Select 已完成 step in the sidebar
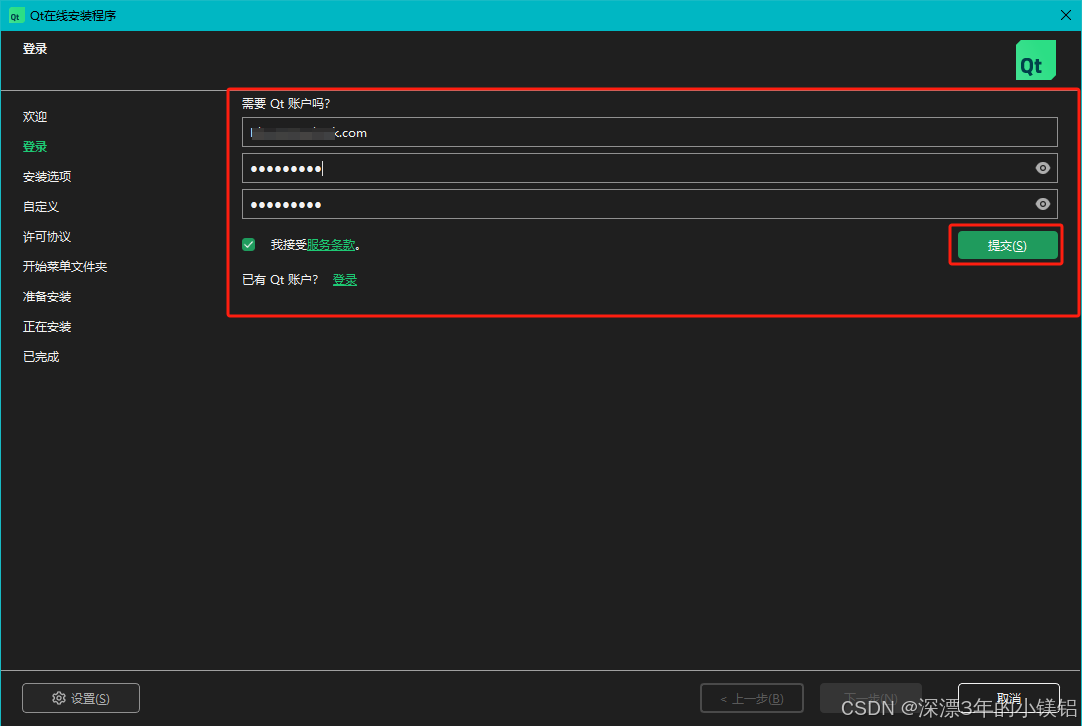Image resolution: width=1082 pixels, height=726 pixels. (41, 357)
